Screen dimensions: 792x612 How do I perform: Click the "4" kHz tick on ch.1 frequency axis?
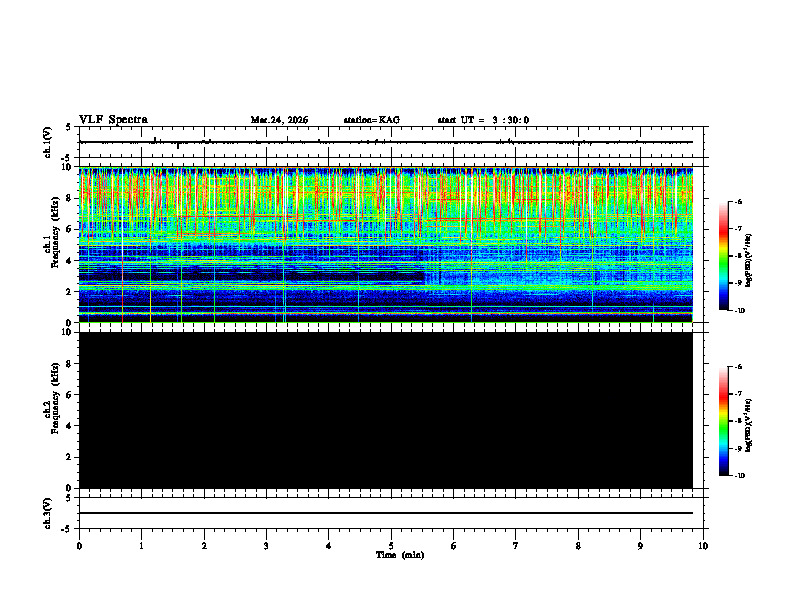[70, 261]
